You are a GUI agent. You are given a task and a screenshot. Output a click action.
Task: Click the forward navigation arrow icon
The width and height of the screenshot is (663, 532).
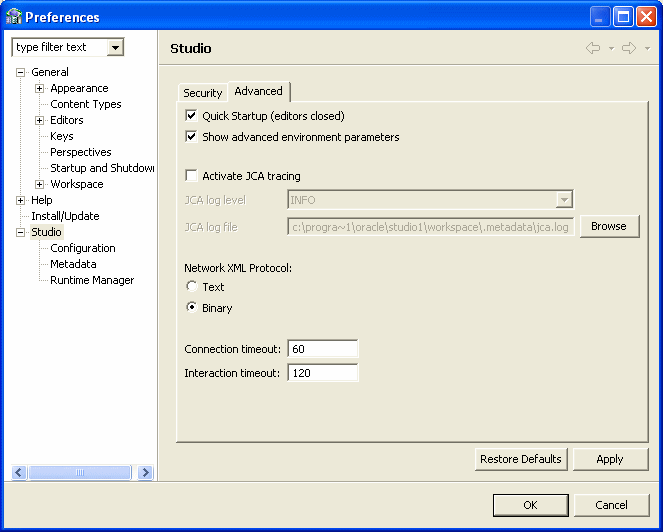click(x=629, y=48)
